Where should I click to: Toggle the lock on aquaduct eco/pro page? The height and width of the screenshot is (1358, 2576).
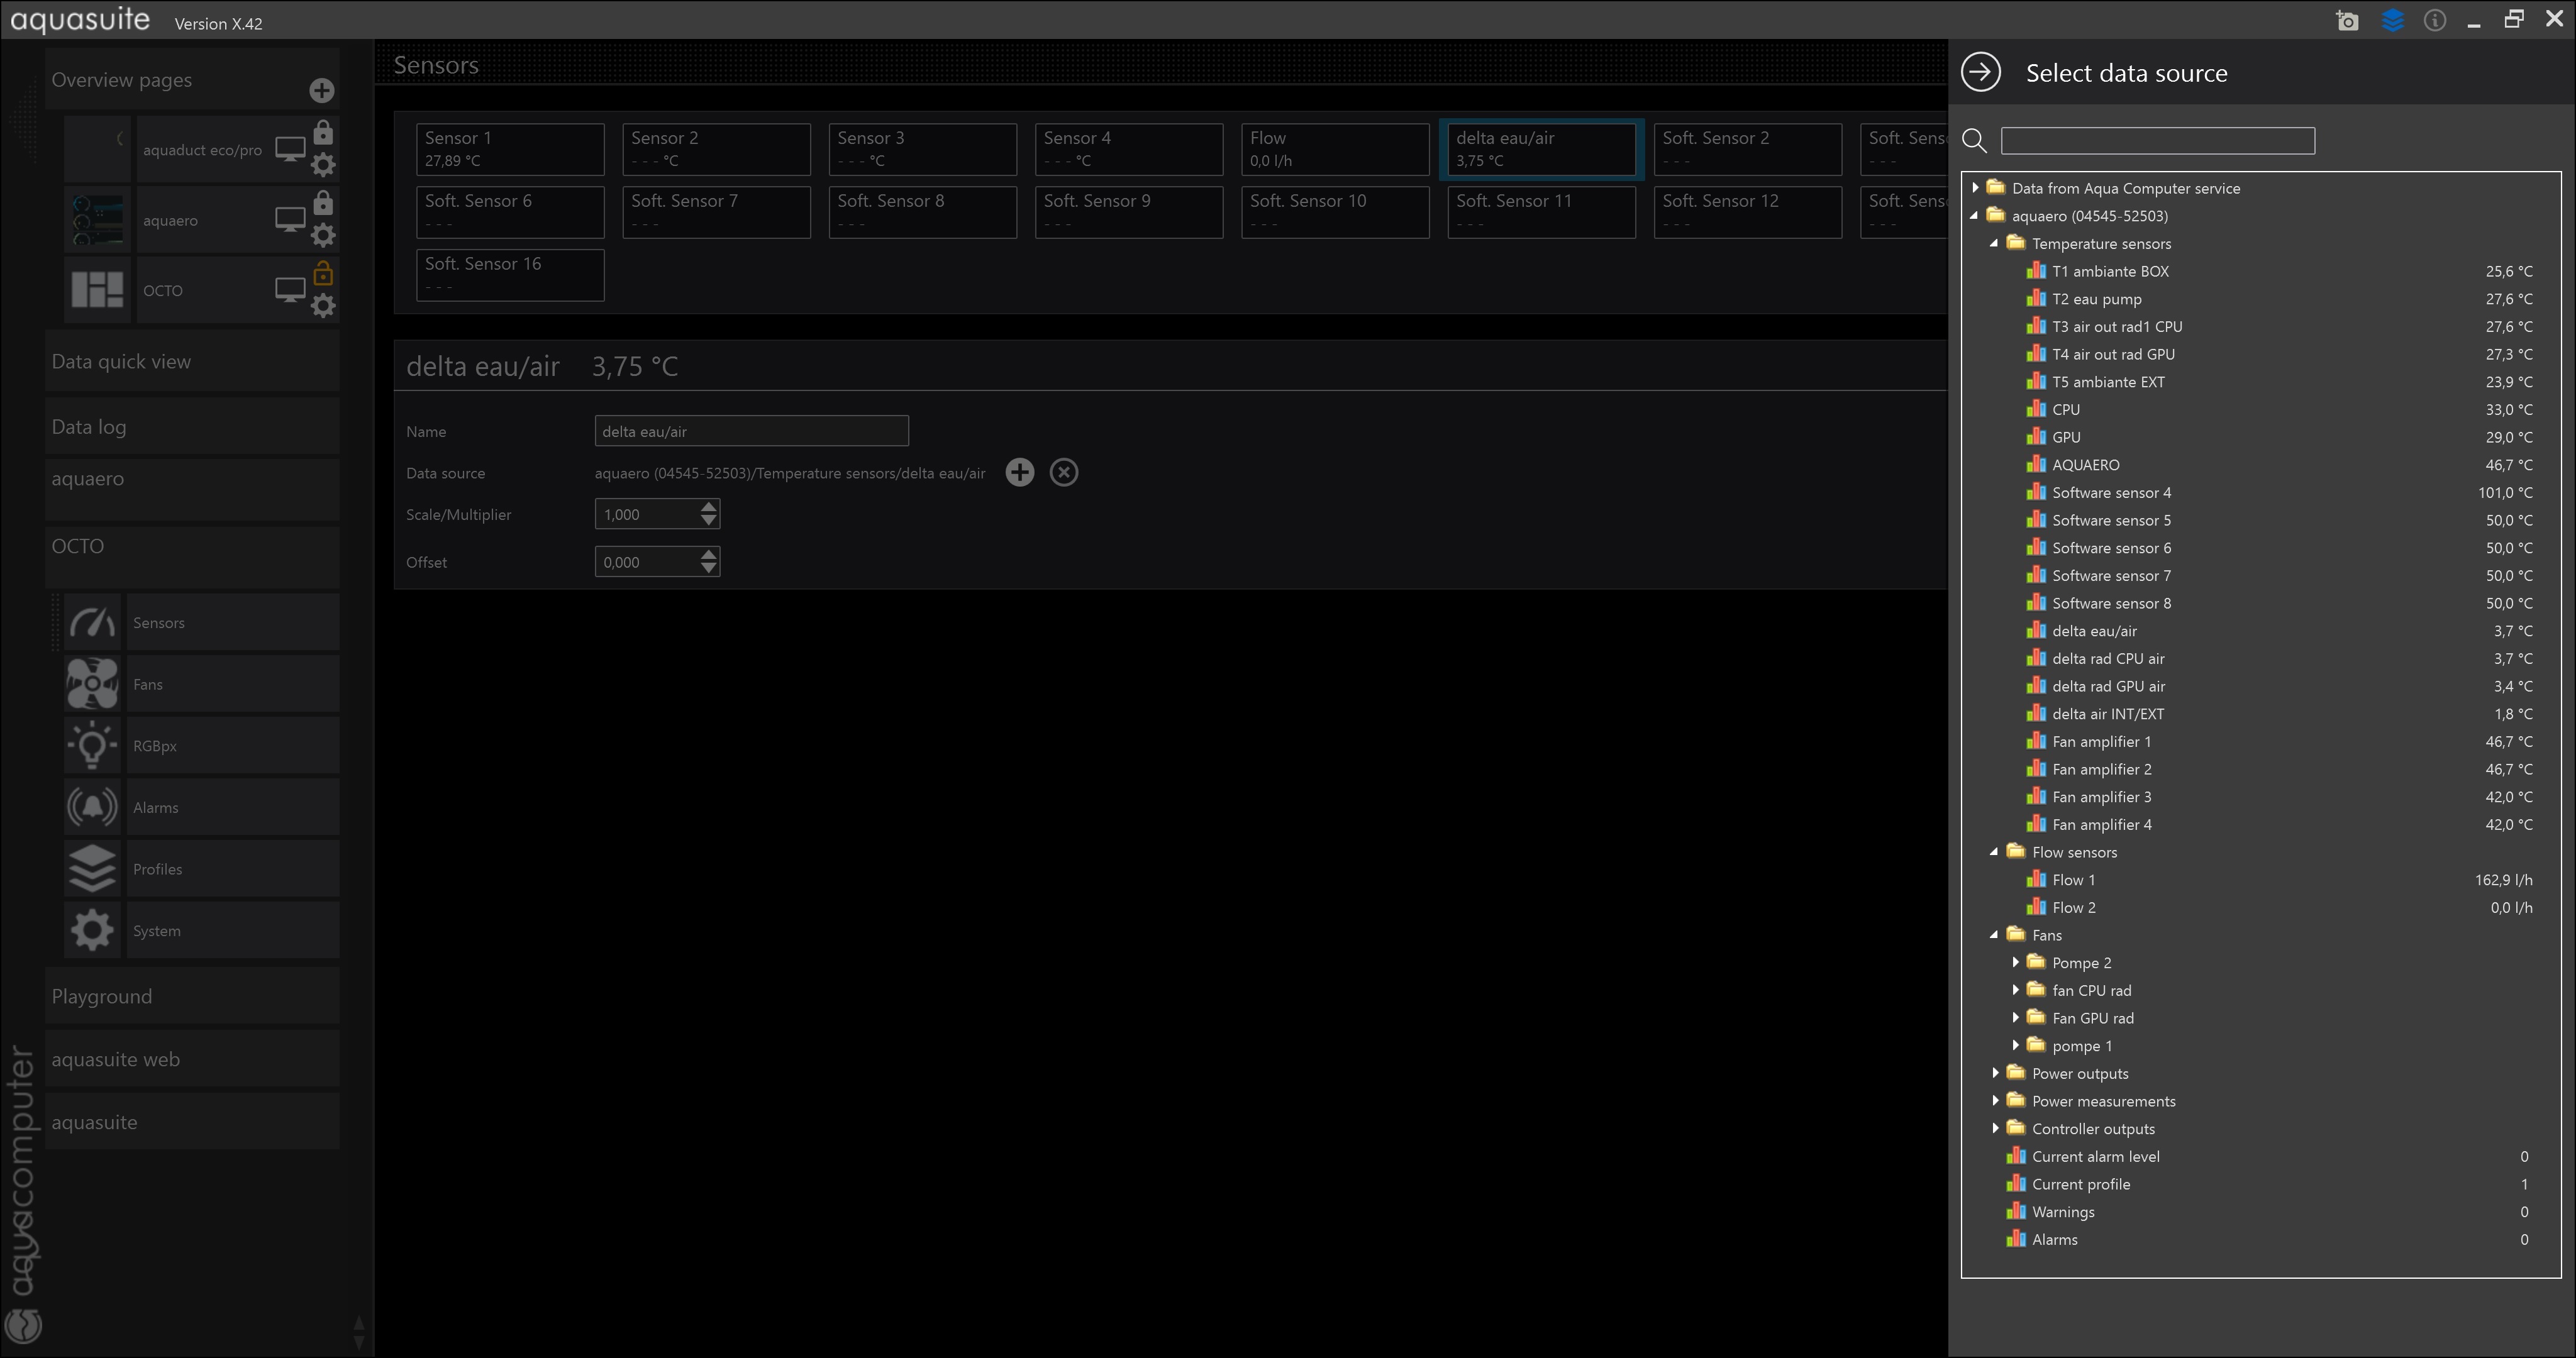pos(323,133)
